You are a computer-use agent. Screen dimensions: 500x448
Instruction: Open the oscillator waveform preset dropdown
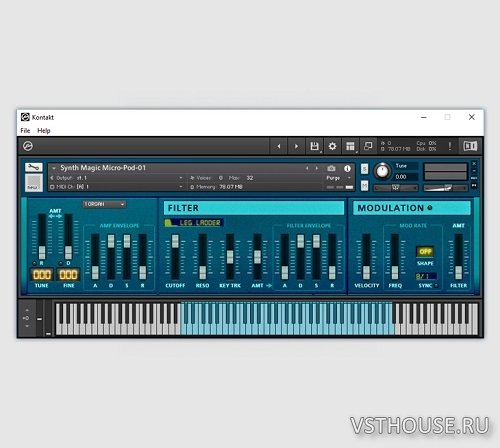tap(104, 204)
